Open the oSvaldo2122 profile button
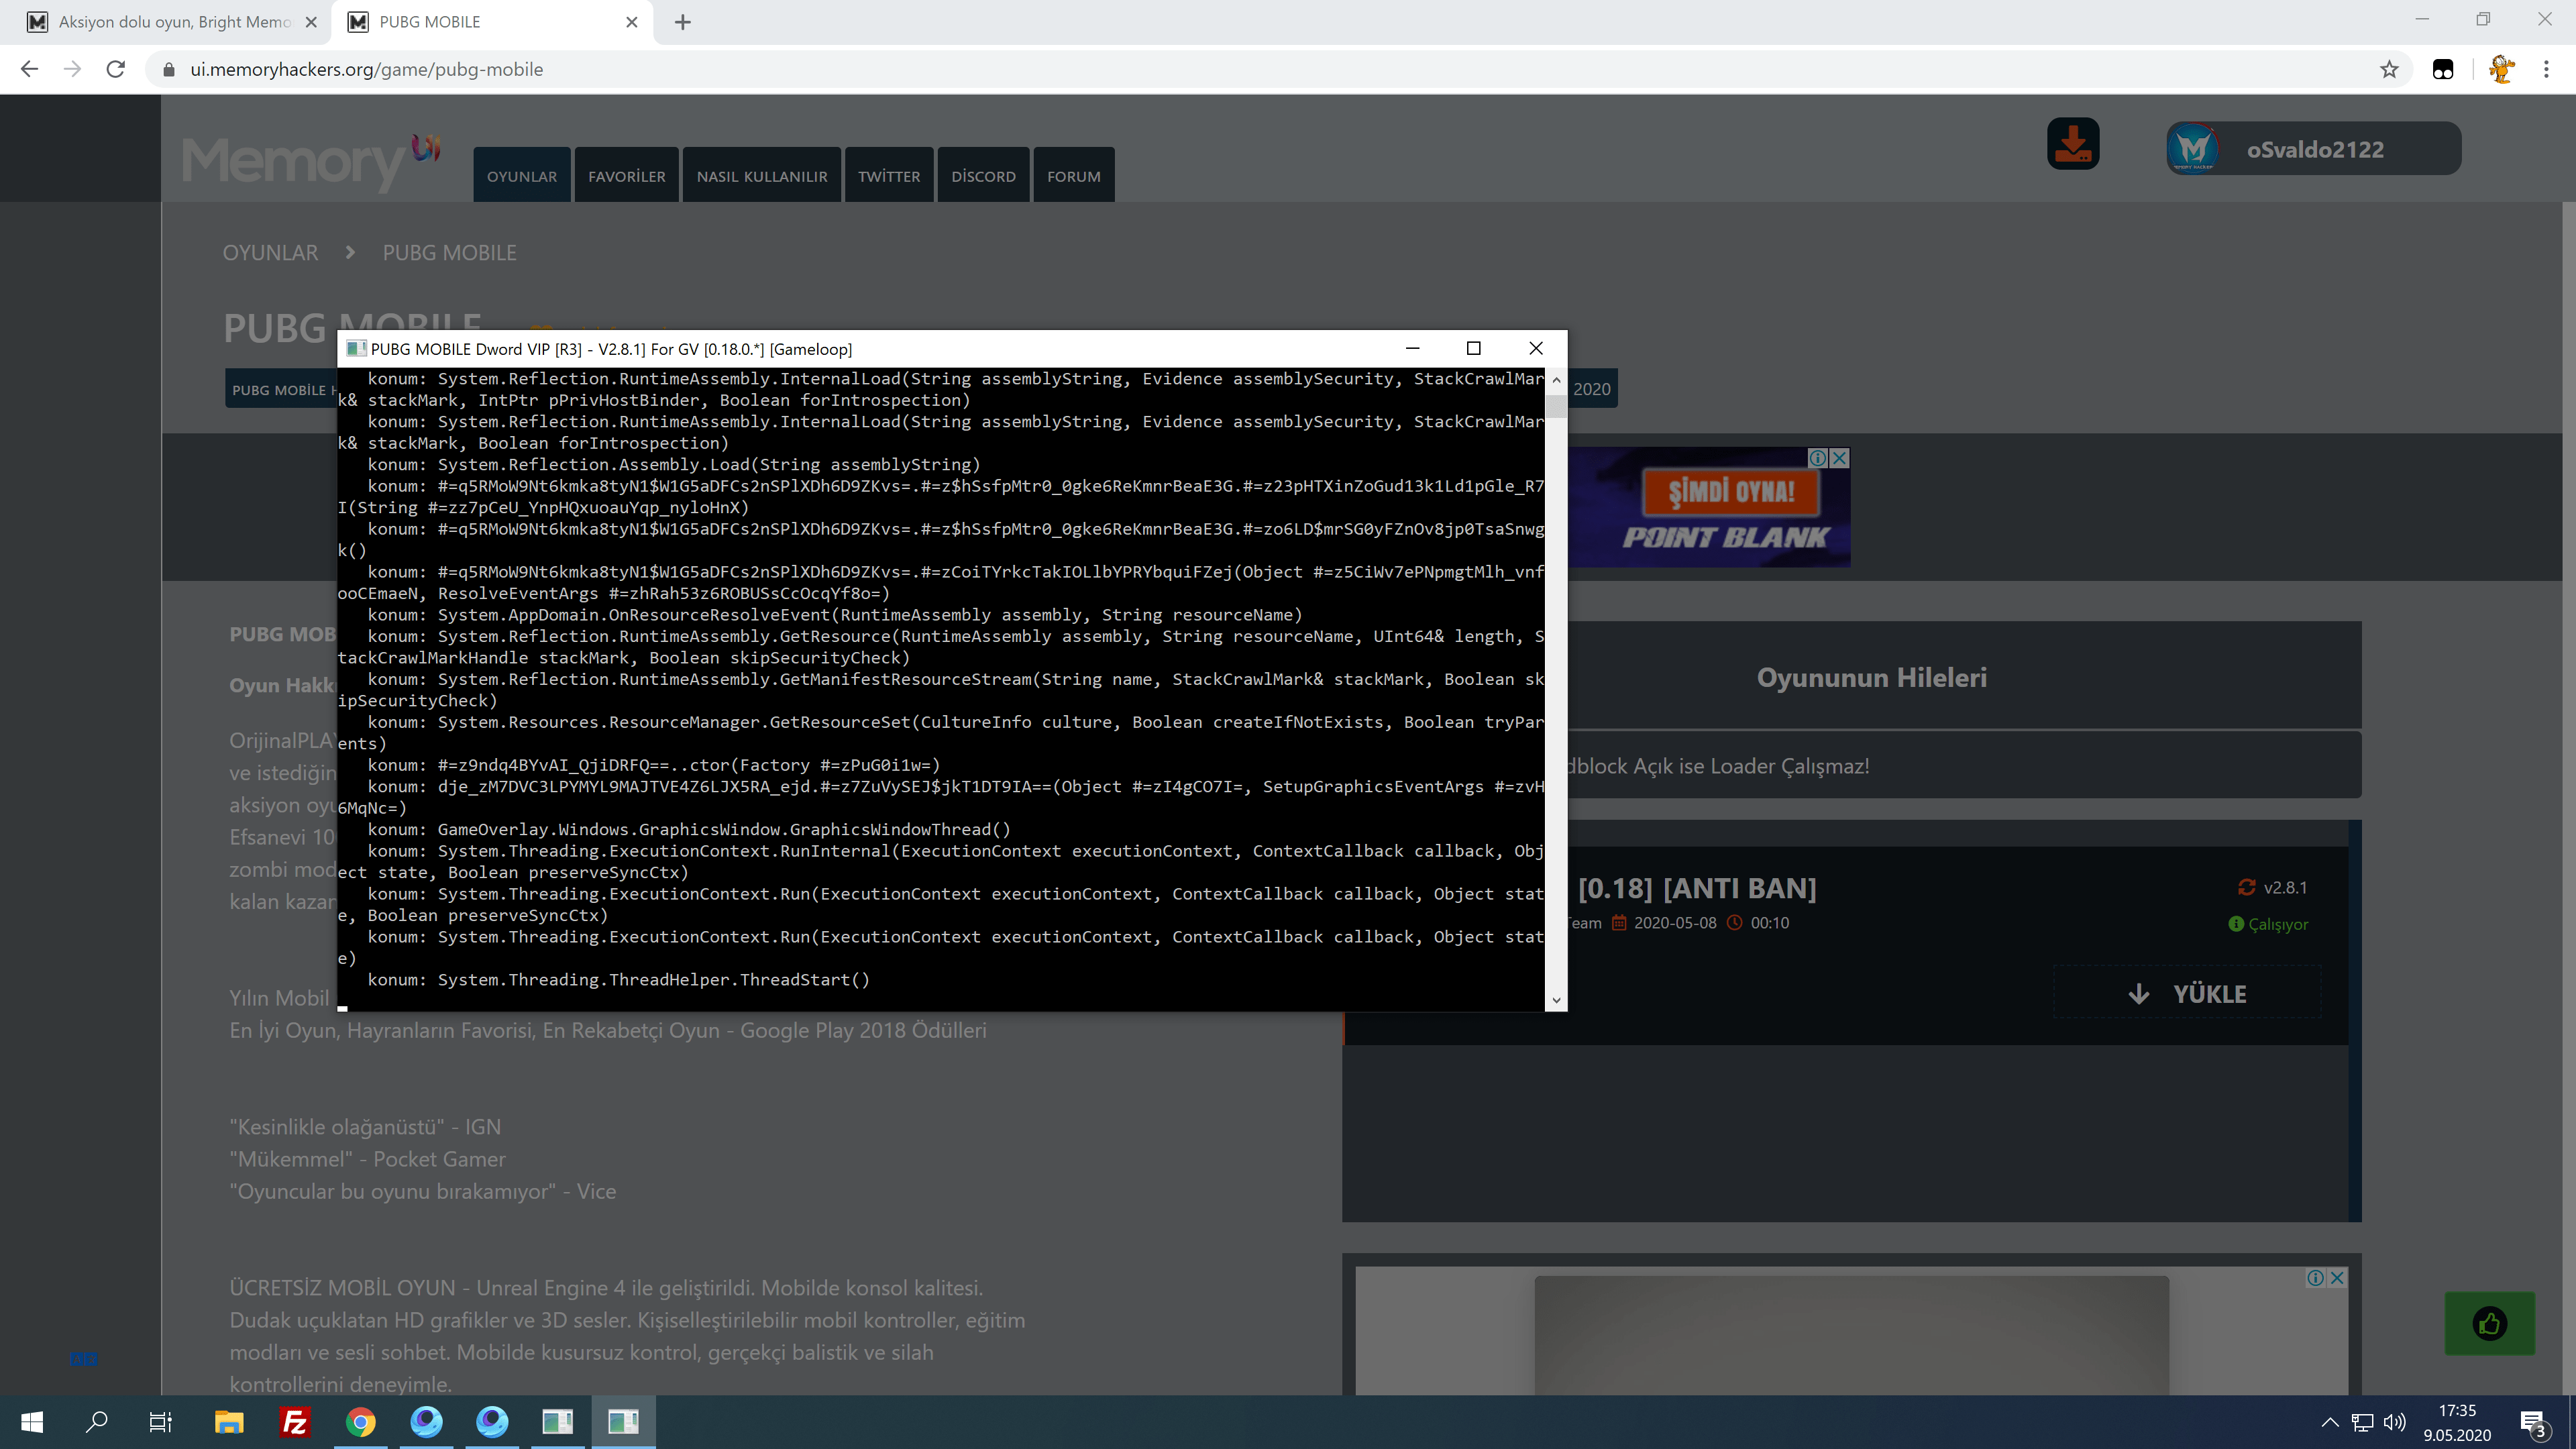The image size is (2576, 1449). click(2314, 149)
